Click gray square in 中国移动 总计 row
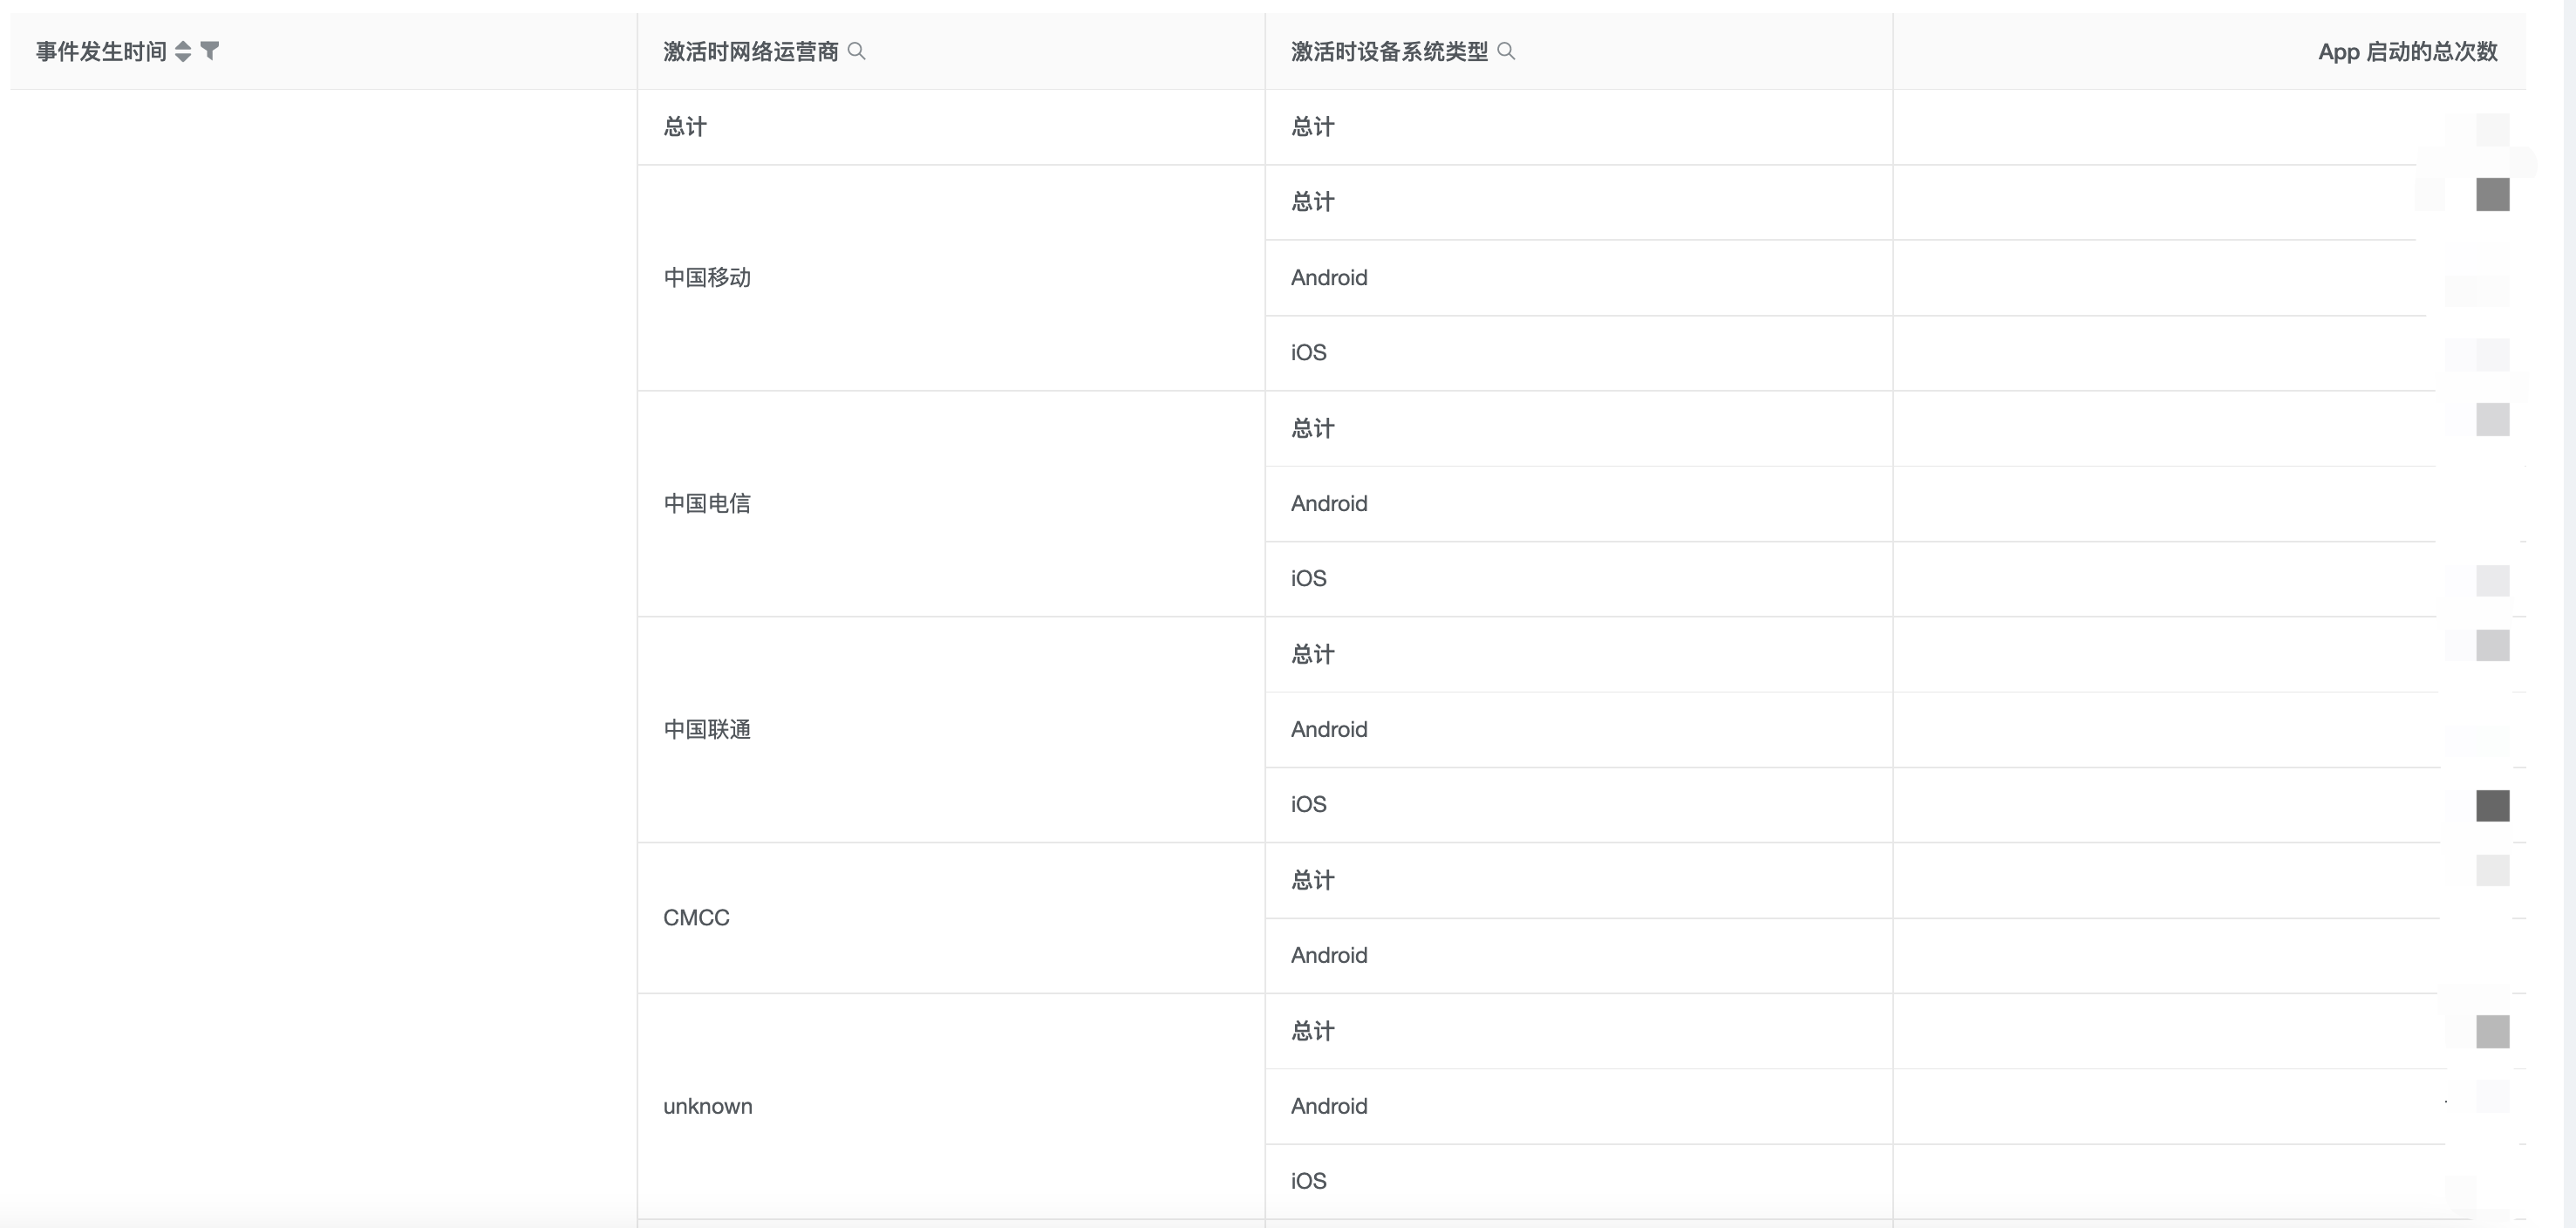 (x=2492, y=195)
